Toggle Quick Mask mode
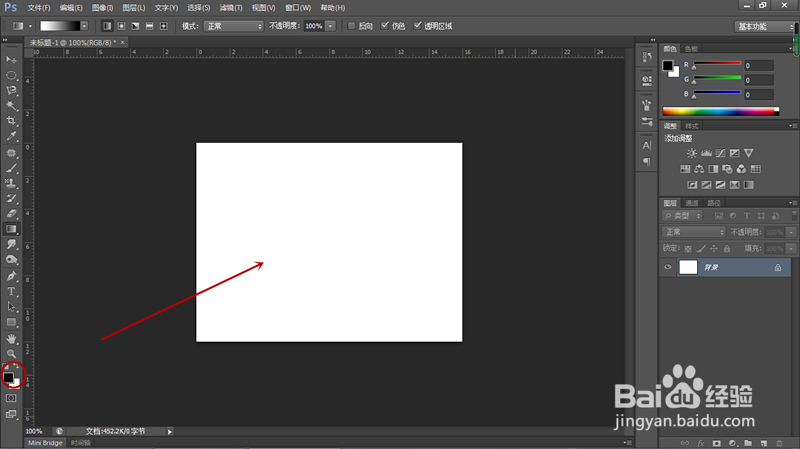Screen dimensions: 800x449 click(11, 398)
